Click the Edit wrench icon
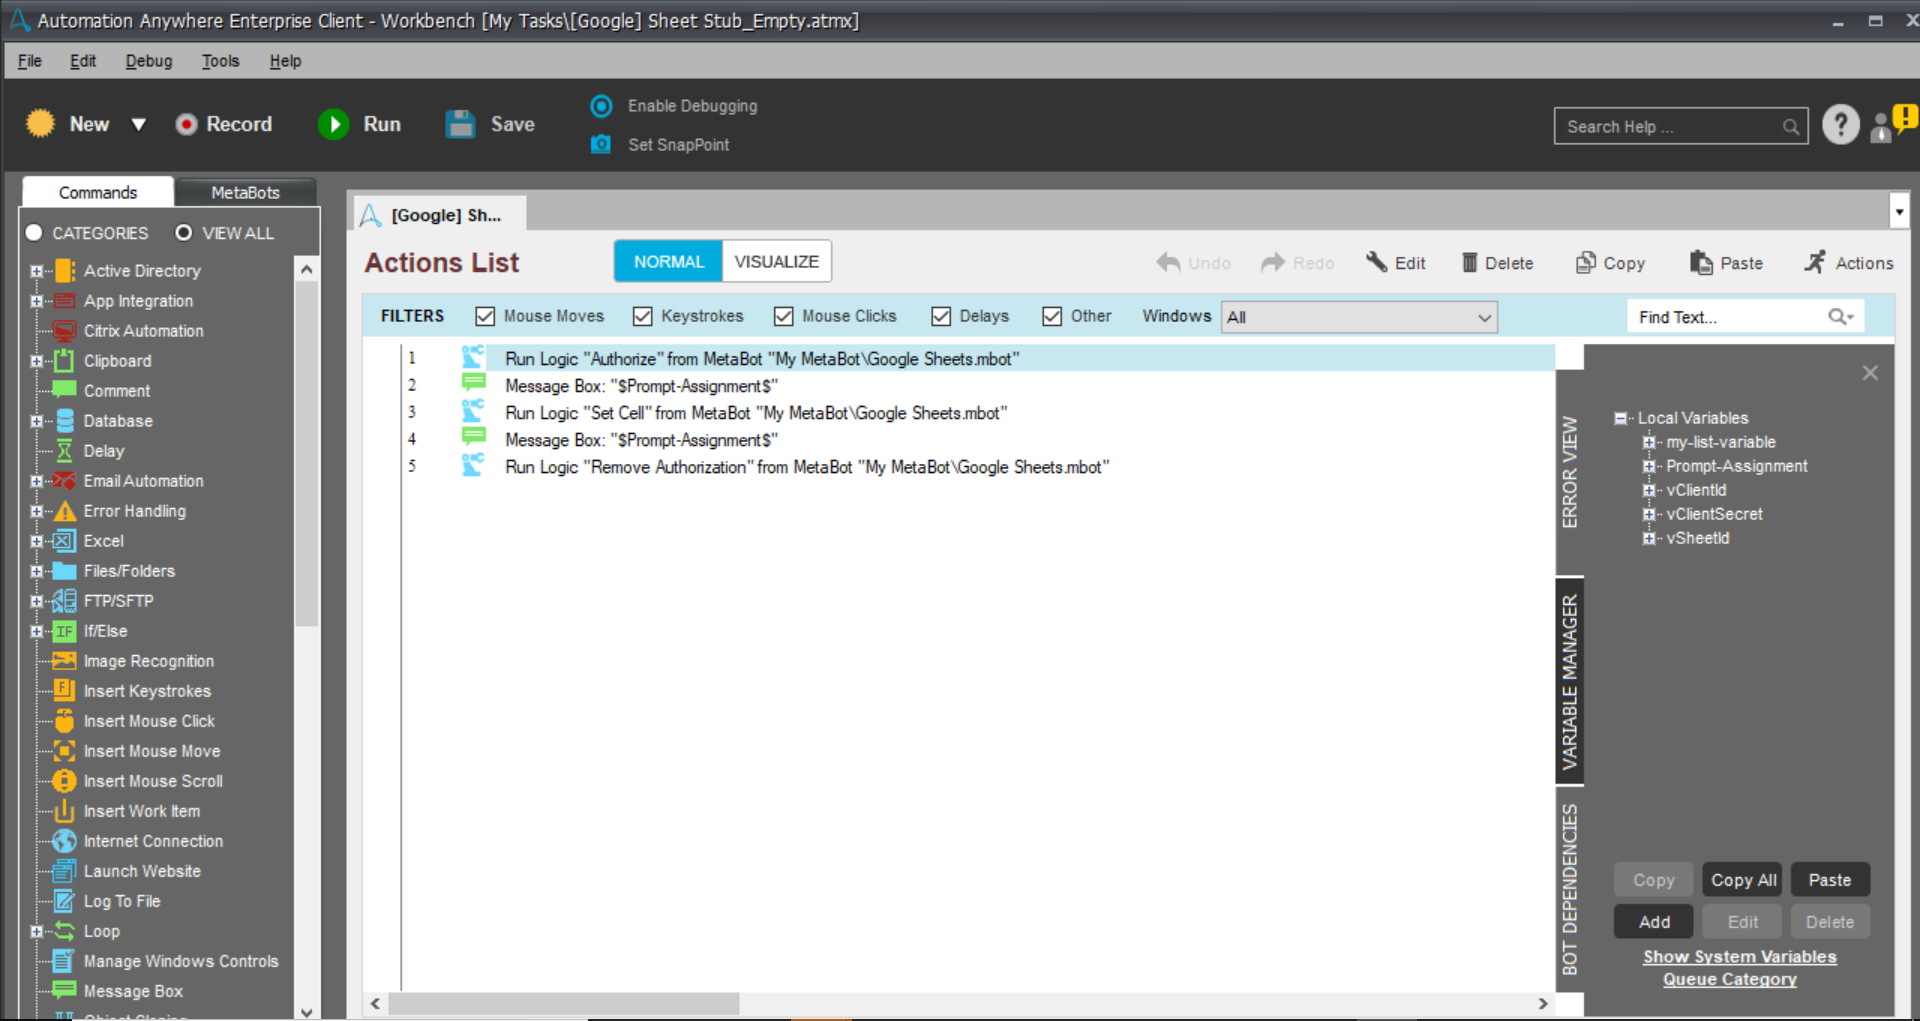Image resolution: width=1920 pixels, height=1021 pixels. [1377, 262]
